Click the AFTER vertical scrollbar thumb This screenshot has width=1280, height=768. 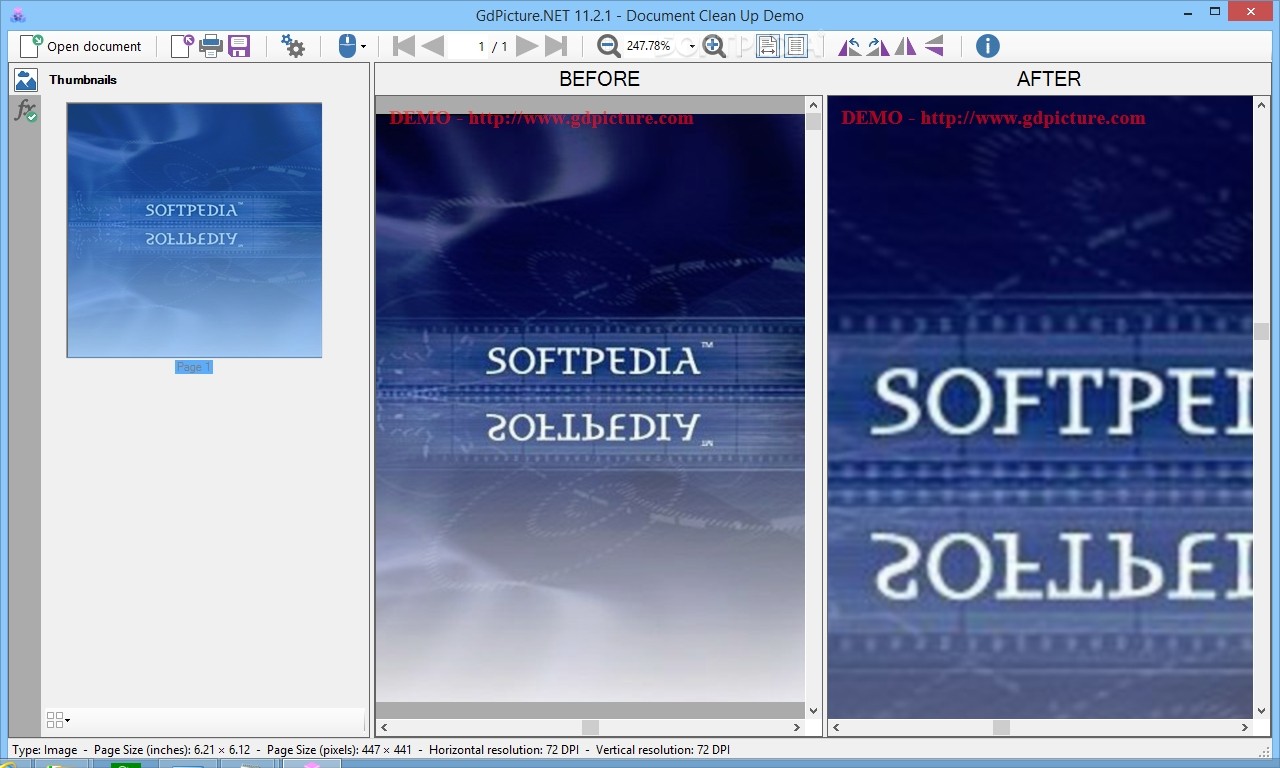point(1261,331)
